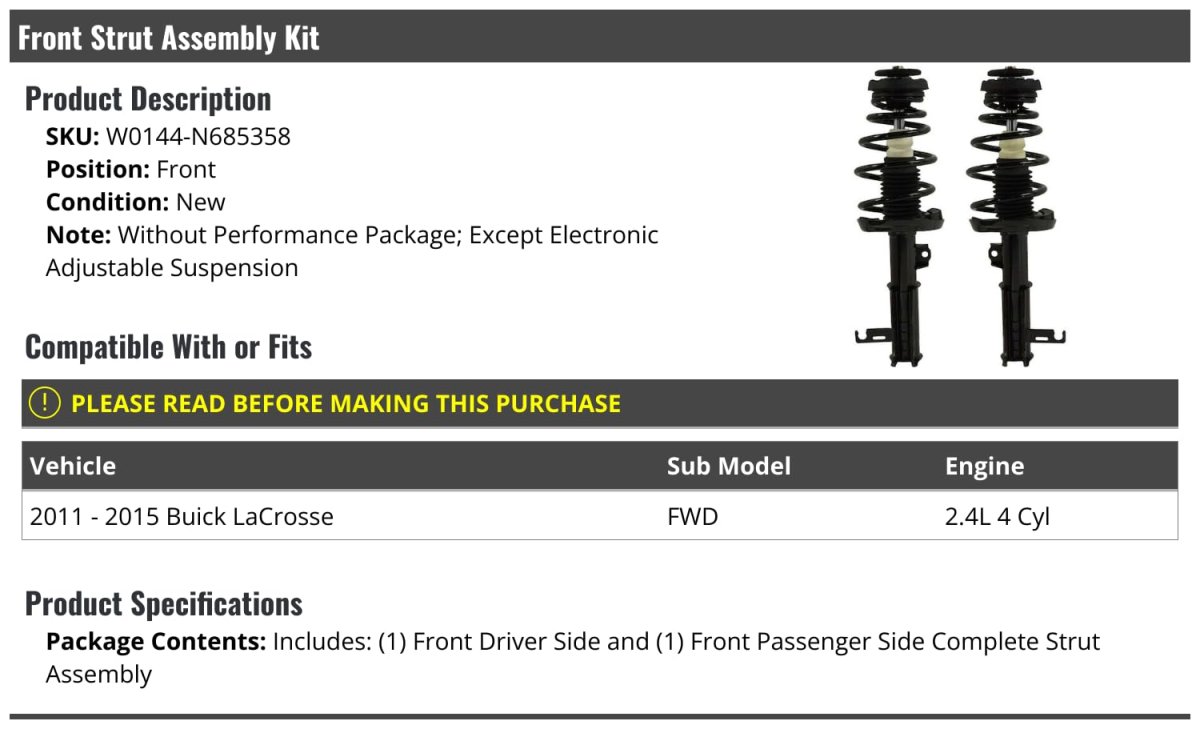
Task: Click the left strut assembly image
Action: coord(894,215)
